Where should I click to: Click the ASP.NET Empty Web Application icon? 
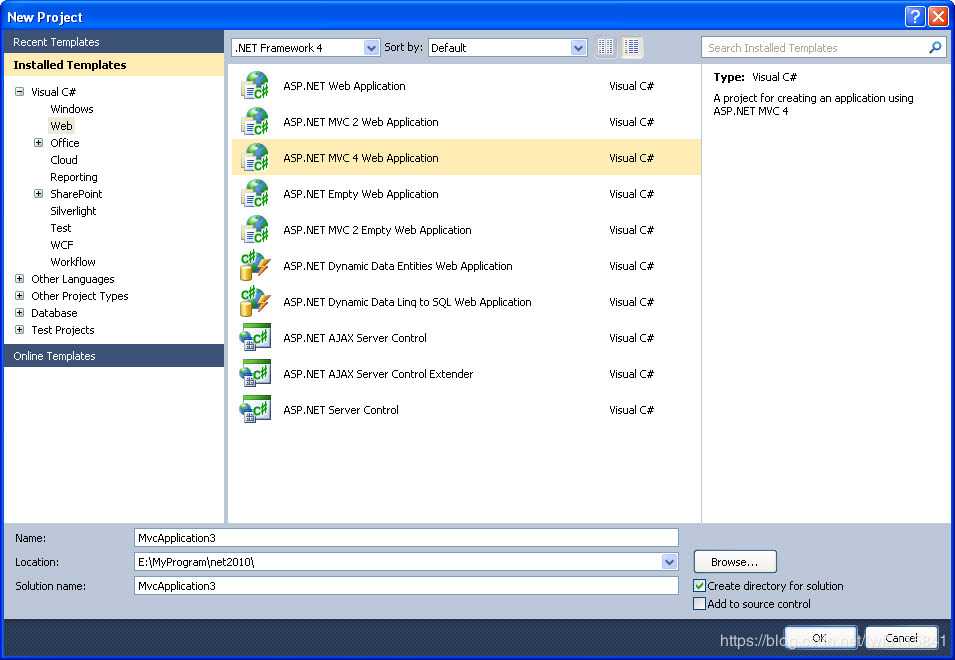pos(255,194)
